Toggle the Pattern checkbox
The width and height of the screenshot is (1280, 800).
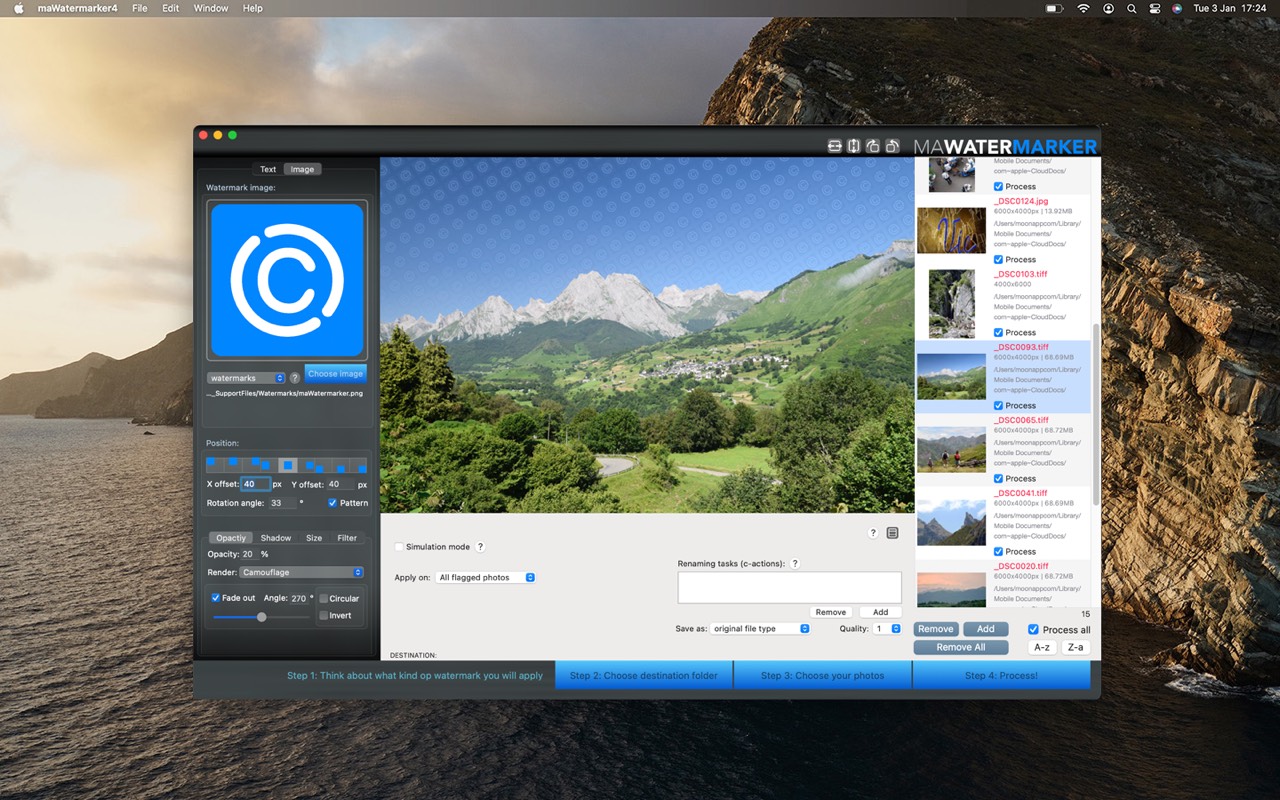click(x=332, y=503)
